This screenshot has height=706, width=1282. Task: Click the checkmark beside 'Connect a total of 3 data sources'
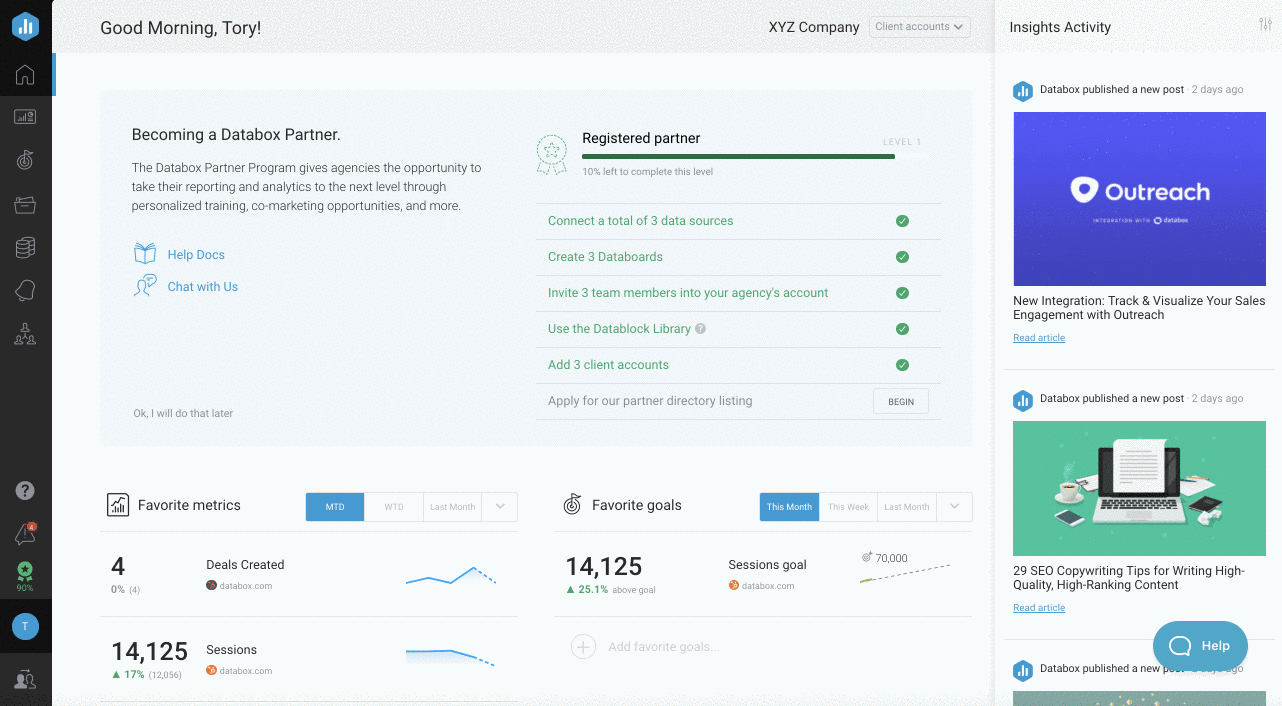[x=902, y=221]
